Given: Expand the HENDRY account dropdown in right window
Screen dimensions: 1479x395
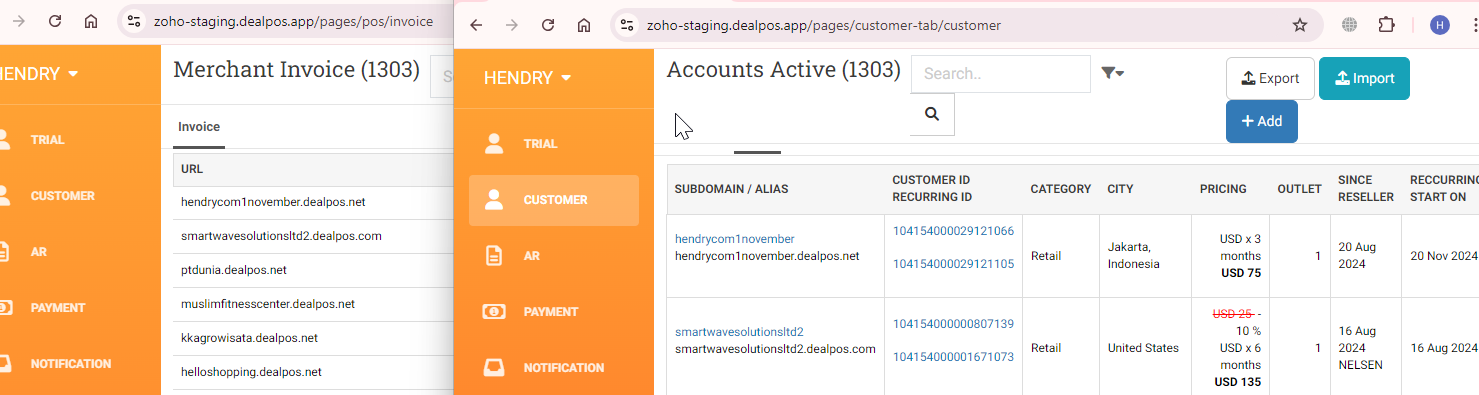Looking at the screenshot, I should pyautogui.click(x=528, y=78).
